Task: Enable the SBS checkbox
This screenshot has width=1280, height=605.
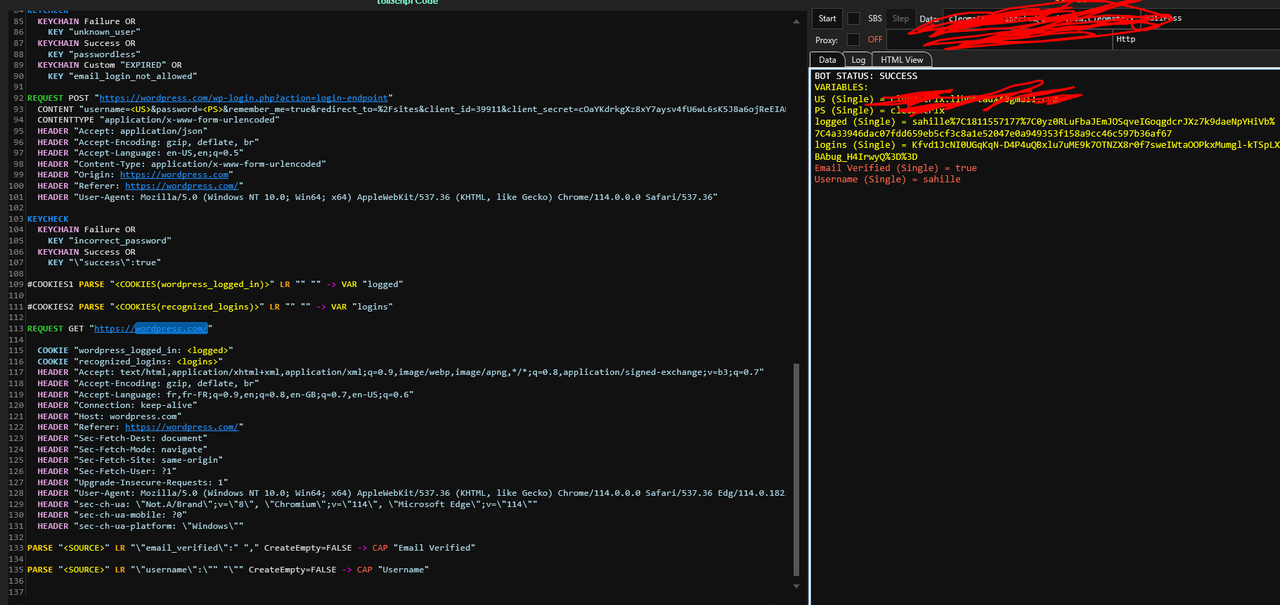Action: click(x=853, y=18)
